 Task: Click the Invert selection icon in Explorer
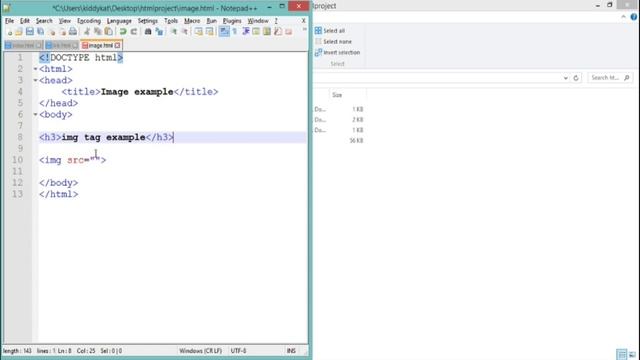tap(318, 52)
